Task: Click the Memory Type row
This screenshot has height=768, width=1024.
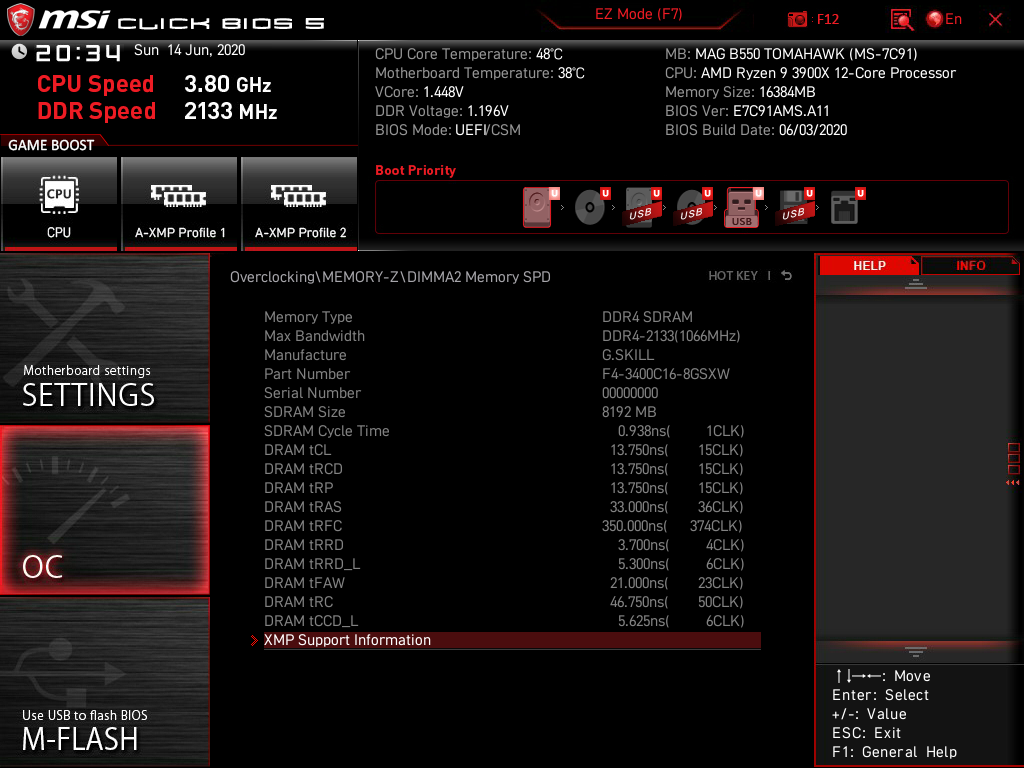Action: pos(512,317)
